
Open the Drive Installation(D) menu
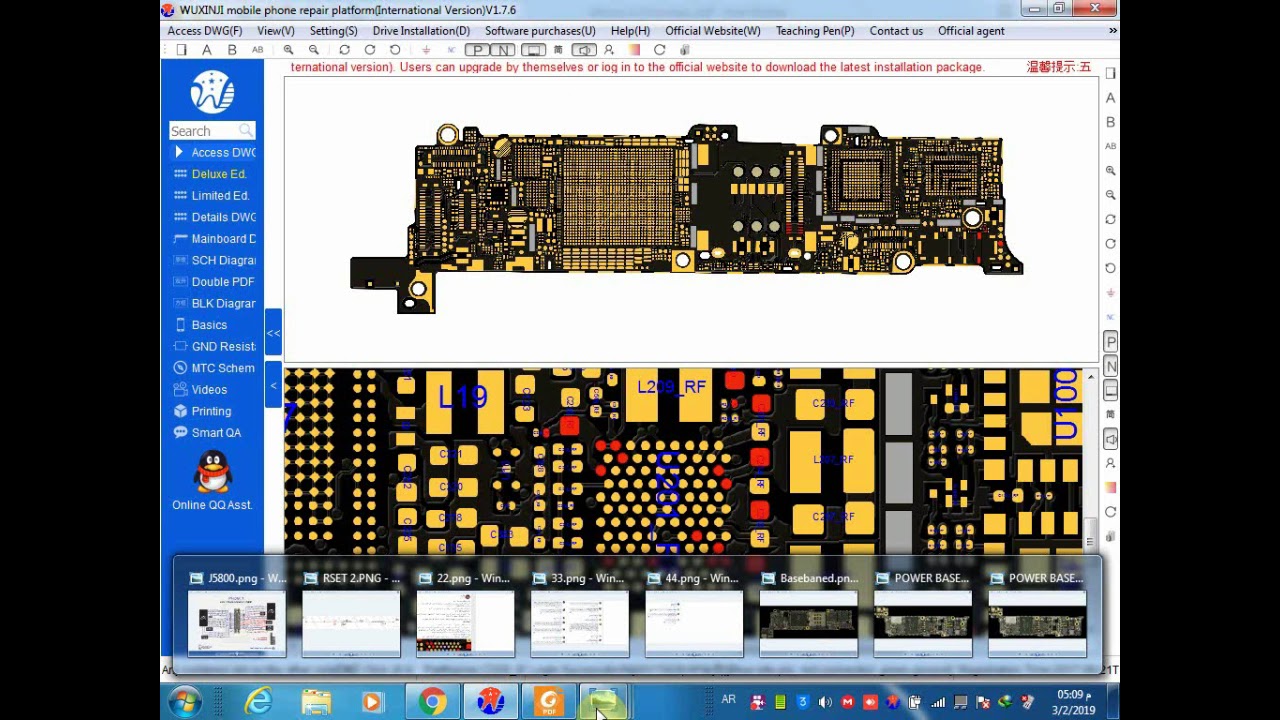pyautogui.click(x=421, y=31)
